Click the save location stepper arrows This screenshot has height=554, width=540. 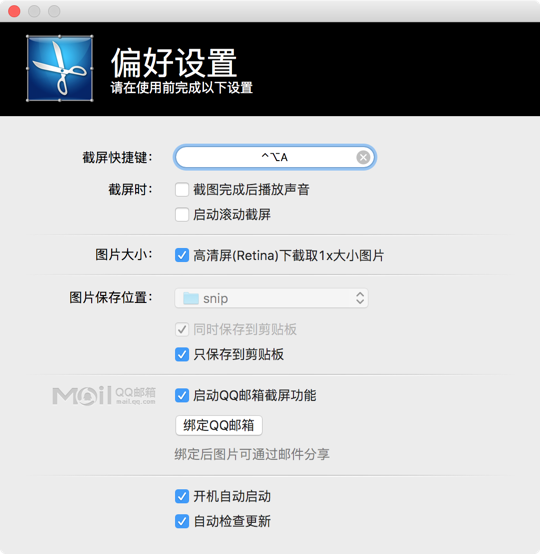[x=360, y=298]
